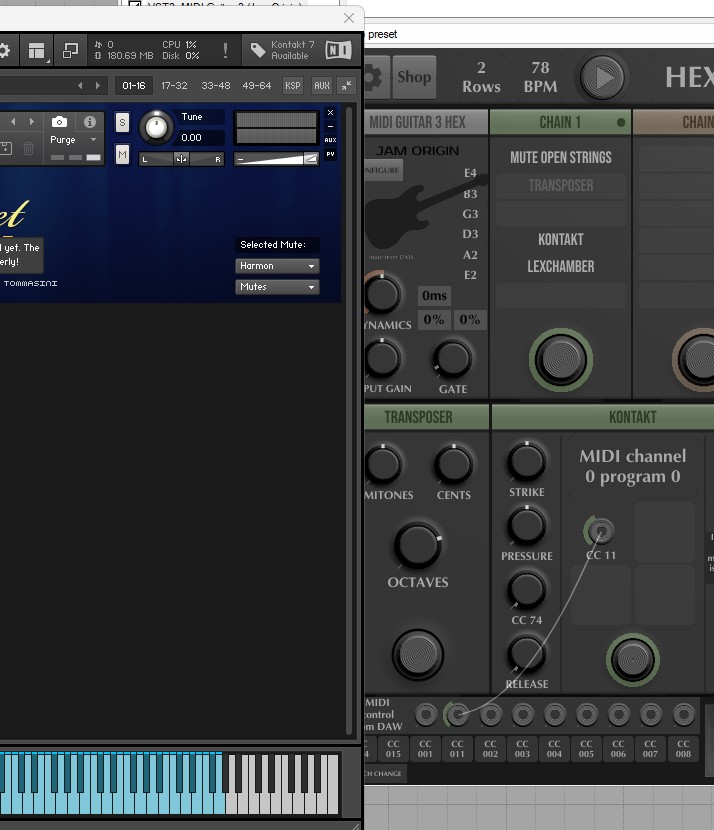Open Kontakt workspace layout icon
Screen dimensions: 714x830
click(x=37, y=50)
